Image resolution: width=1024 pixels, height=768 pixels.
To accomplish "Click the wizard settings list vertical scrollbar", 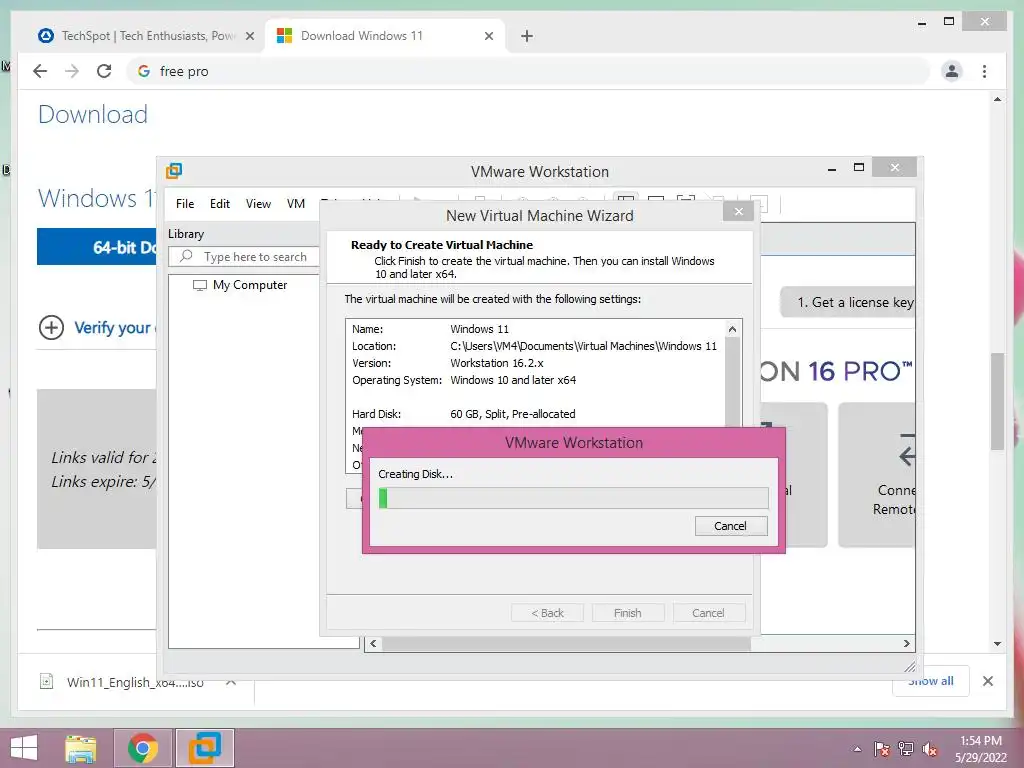I will click(x=733, y=382).
